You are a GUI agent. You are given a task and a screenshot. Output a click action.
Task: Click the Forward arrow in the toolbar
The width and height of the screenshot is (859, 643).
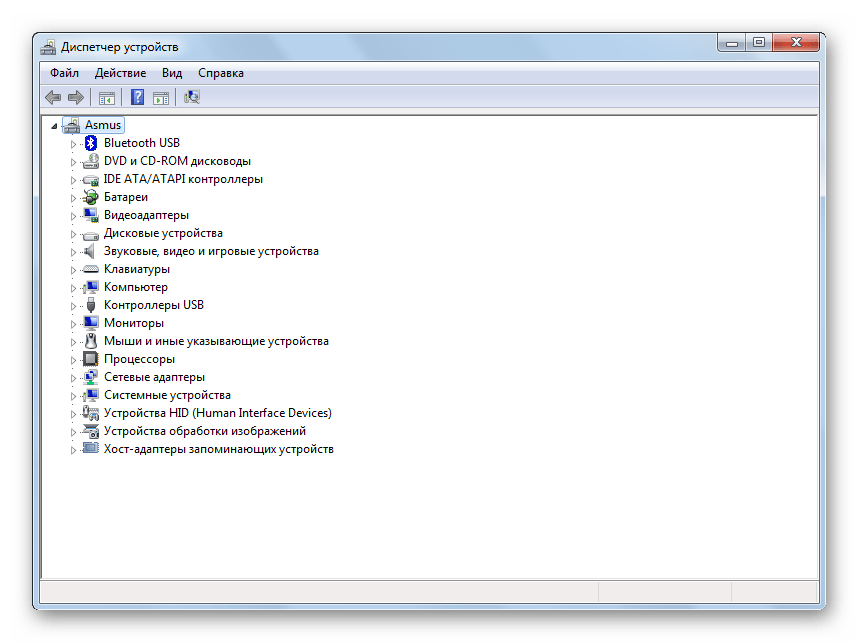point(75,97)
